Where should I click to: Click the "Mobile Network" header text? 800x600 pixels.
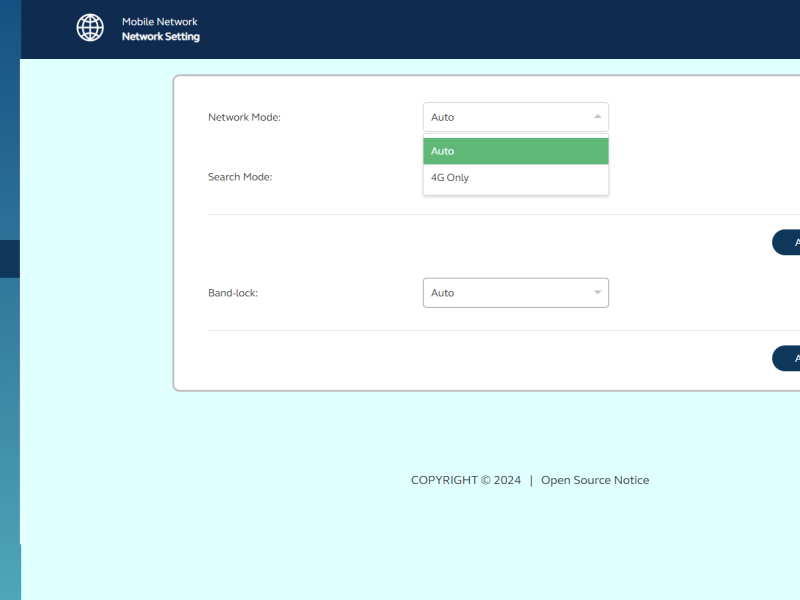[160, 22]
